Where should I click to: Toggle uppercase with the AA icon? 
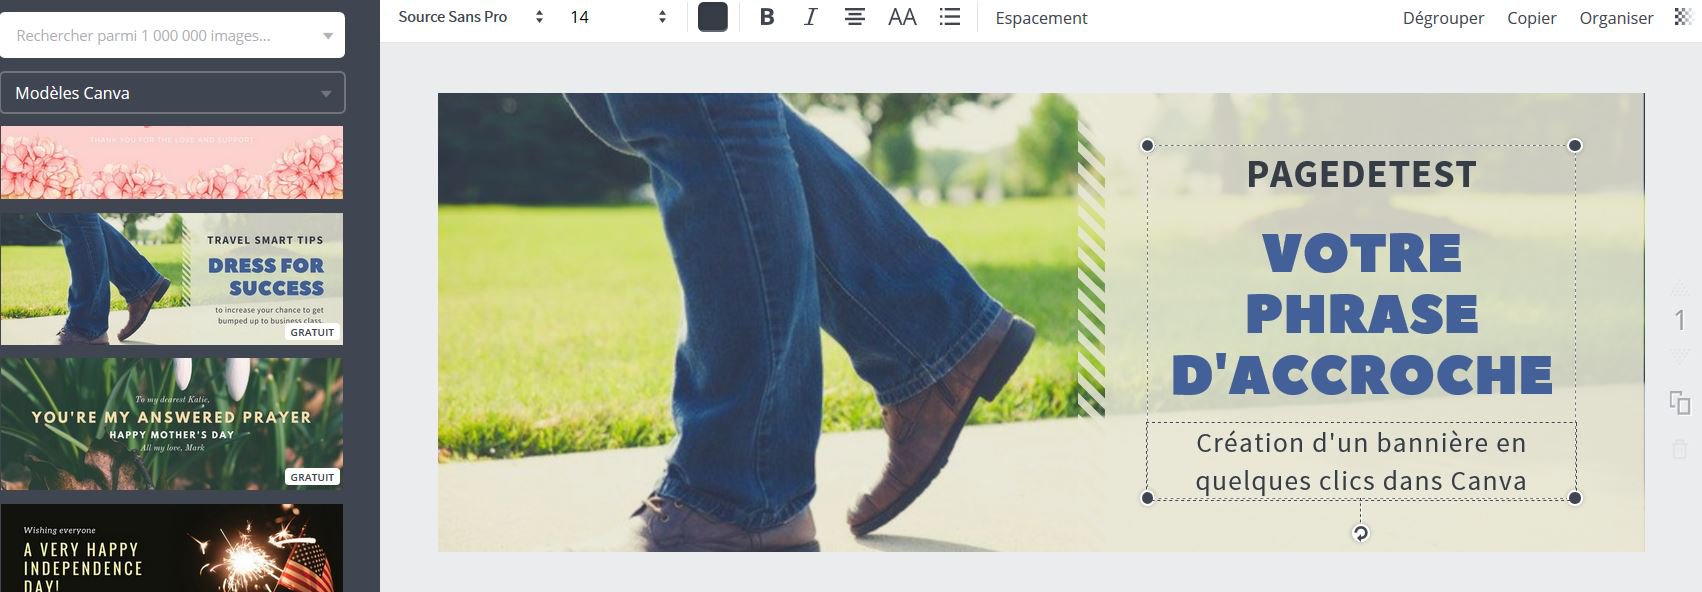point(902,17)
